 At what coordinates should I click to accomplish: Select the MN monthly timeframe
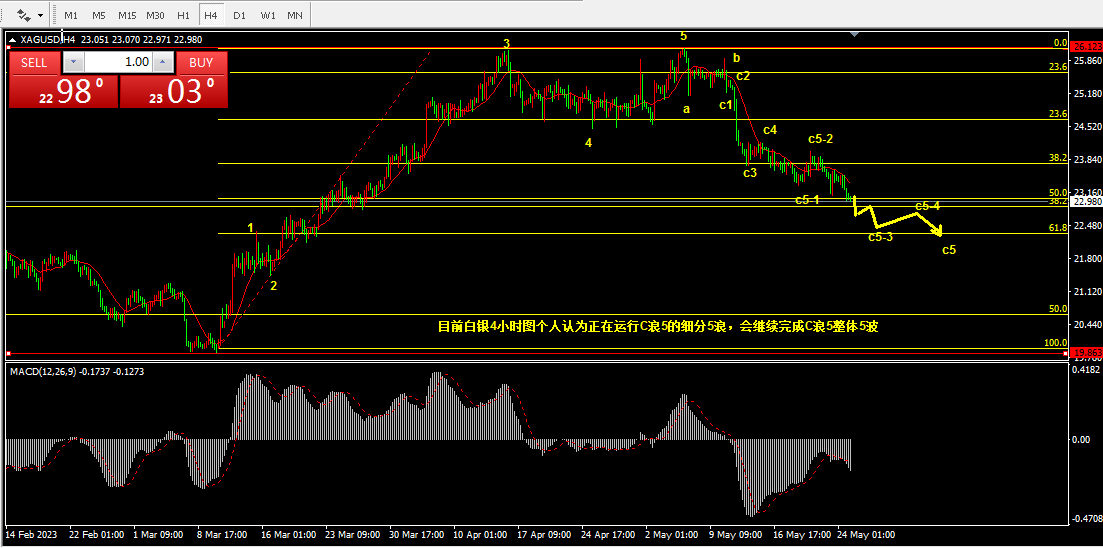pyautogui.click(x=295, y=15)
